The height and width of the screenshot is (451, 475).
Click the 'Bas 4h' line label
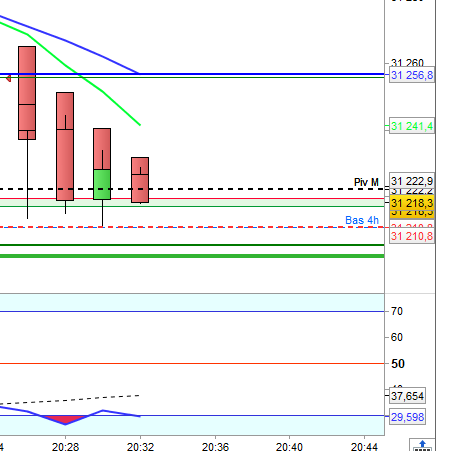tap(362, 220)
